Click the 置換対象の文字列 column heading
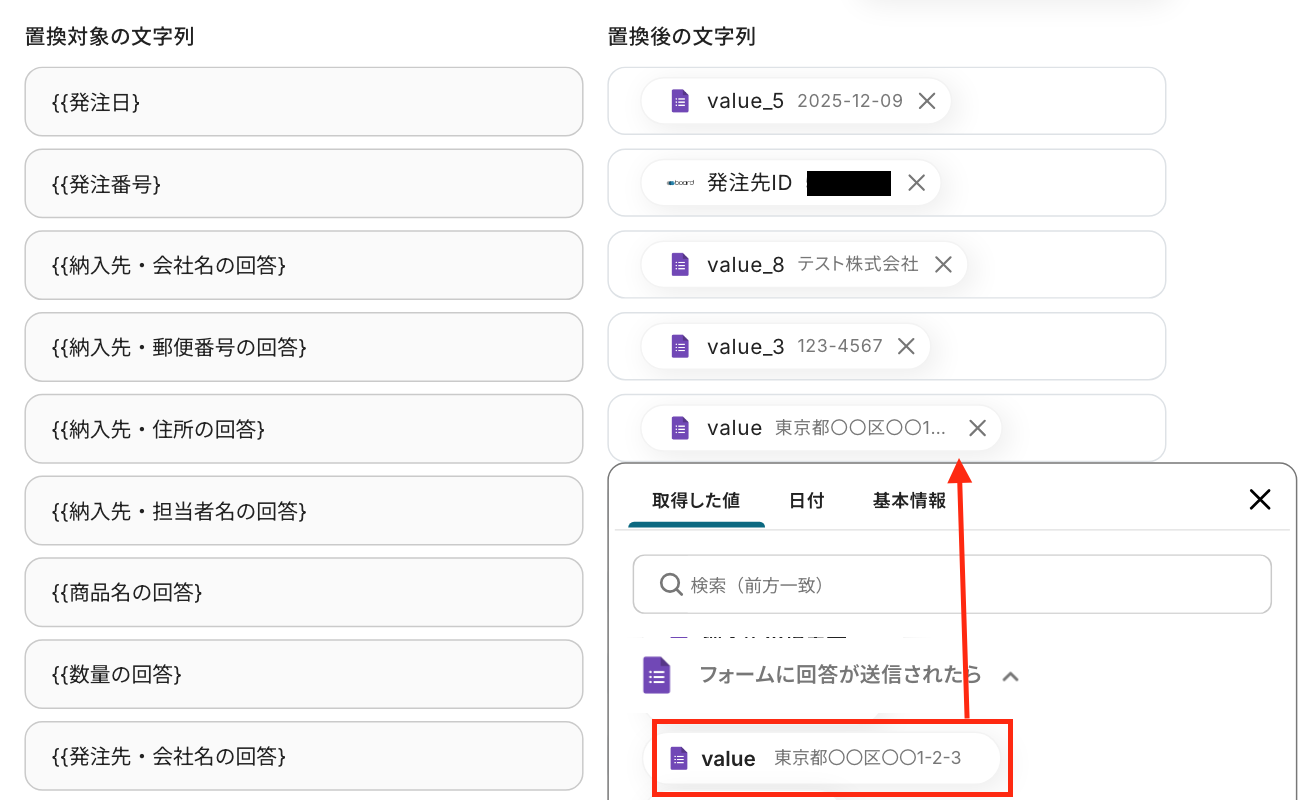Viewport: 1310px width, 800px height. [109, 37]
